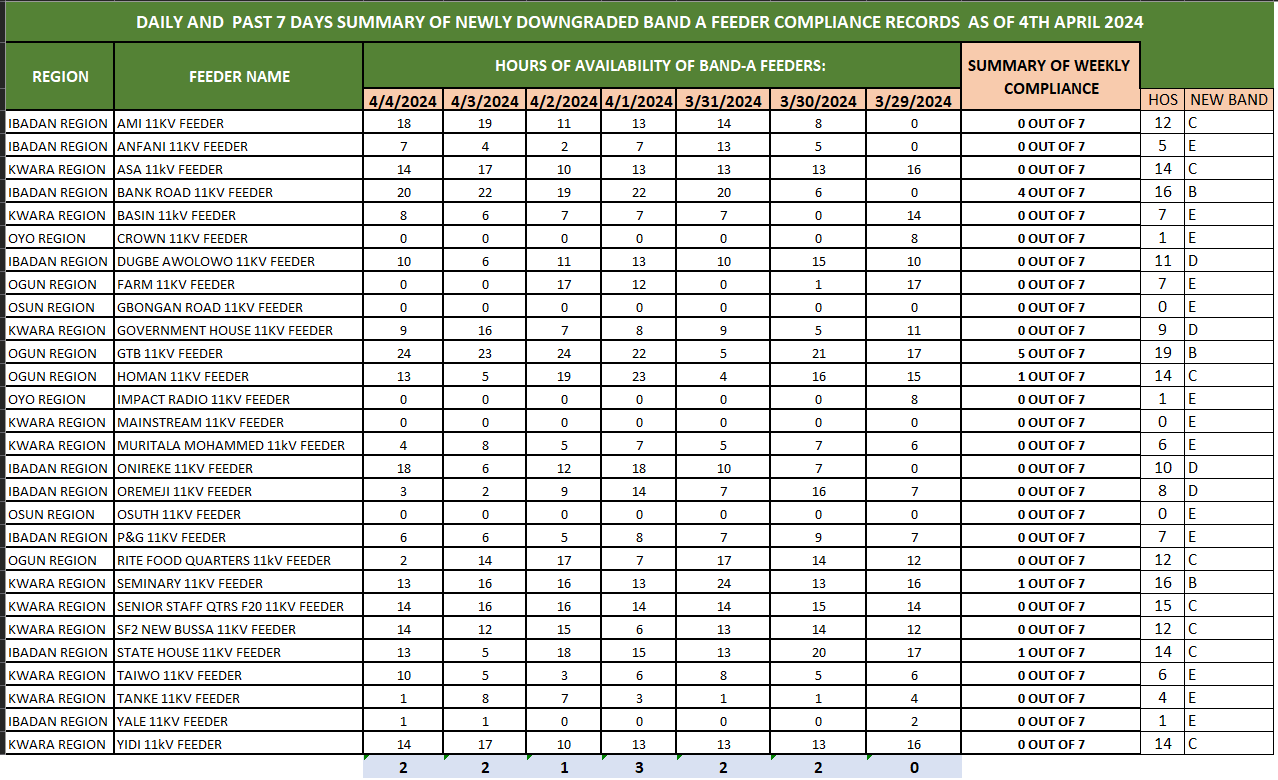The width and height of the screenshot is (1278, 780).
Task: Click the 3/29/2024 date header
Action: 913,101
